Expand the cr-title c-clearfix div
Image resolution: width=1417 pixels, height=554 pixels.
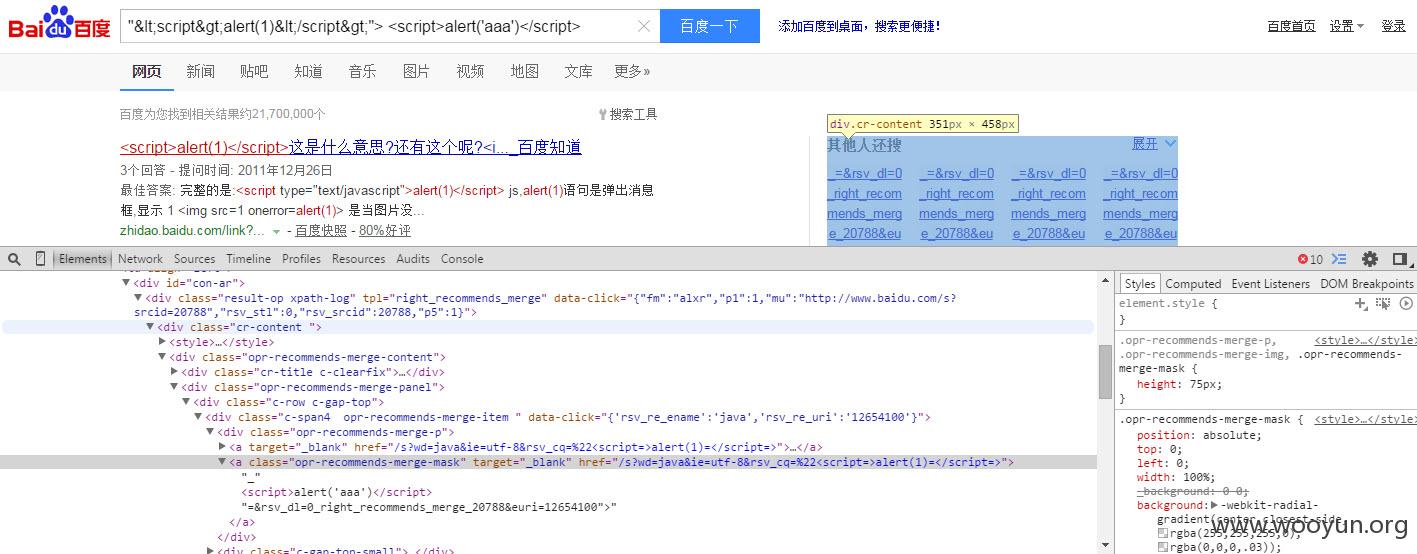pos(175,372)
